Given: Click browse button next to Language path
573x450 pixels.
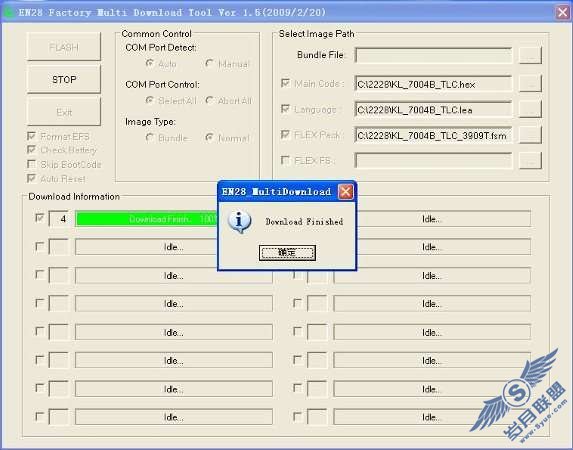Looking at the screenshot, I should 530,109.
